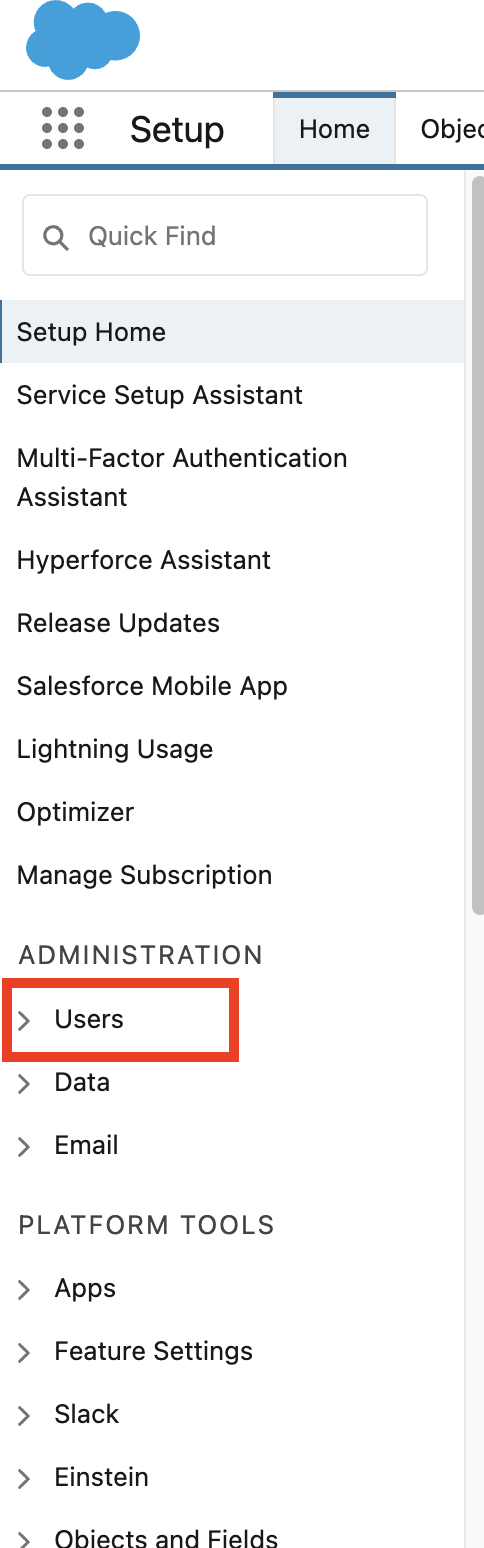Expand the Slack section chevron

(x=25, y=1415)
